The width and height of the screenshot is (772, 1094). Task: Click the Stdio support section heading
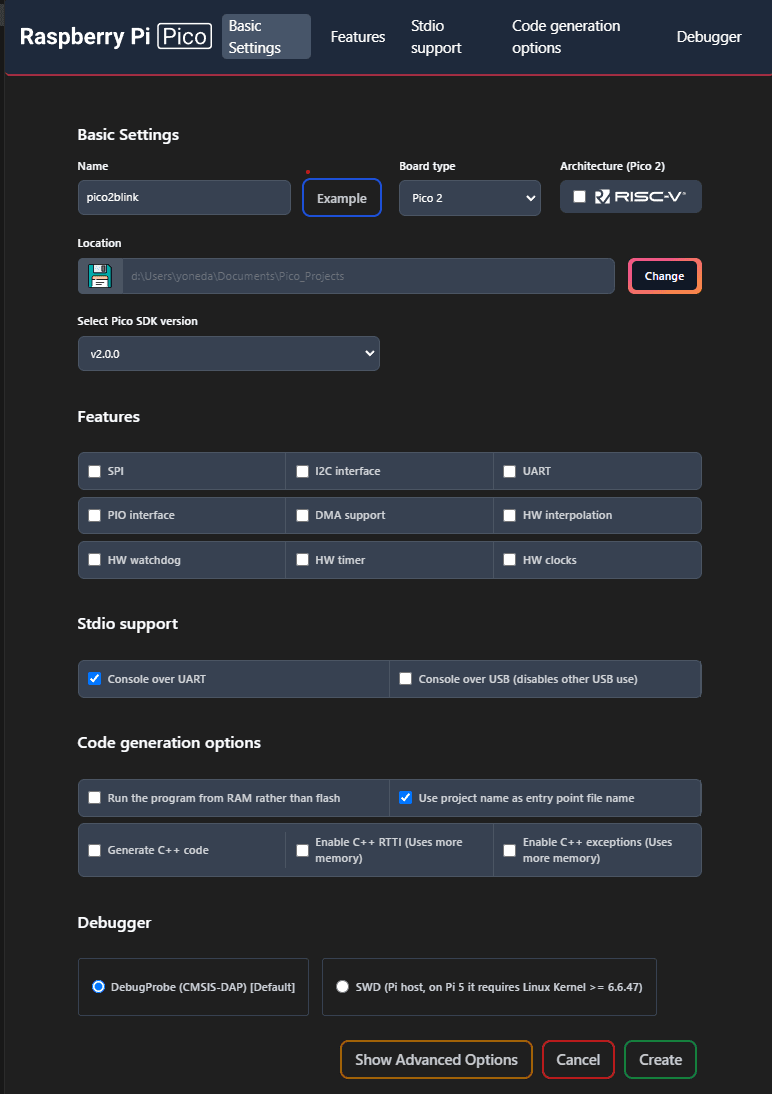tap(128, 624)
